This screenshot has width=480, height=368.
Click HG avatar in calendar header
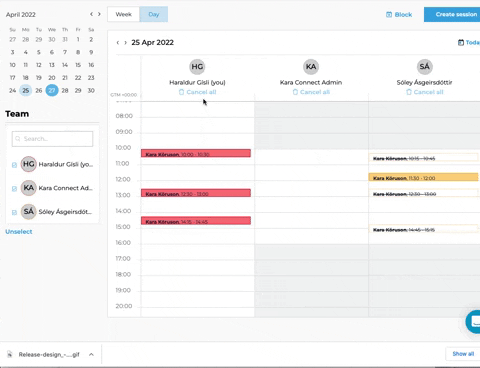(197, 67)
